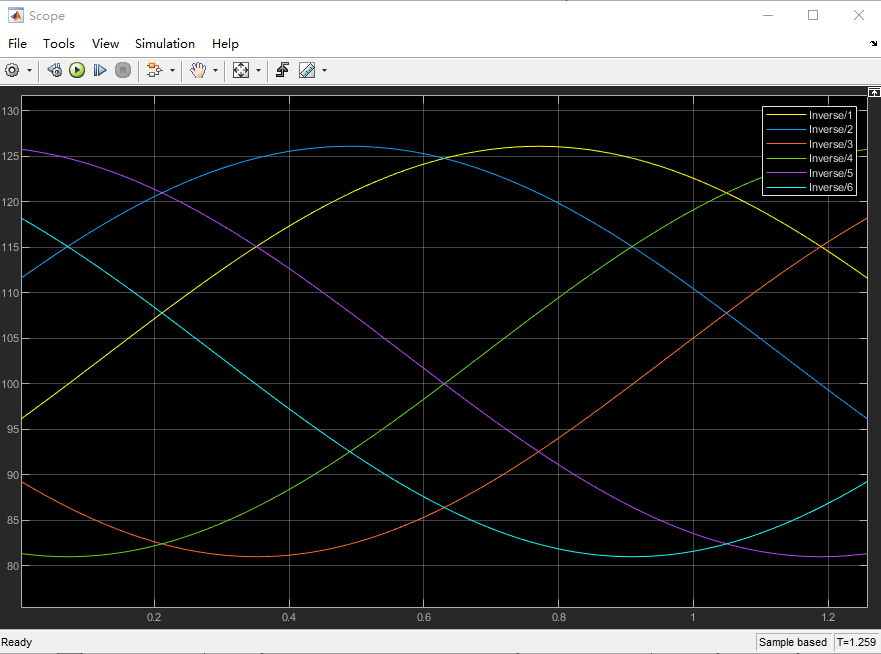
Task: Click the T=1.259 time readout
Action: (856, 642)
